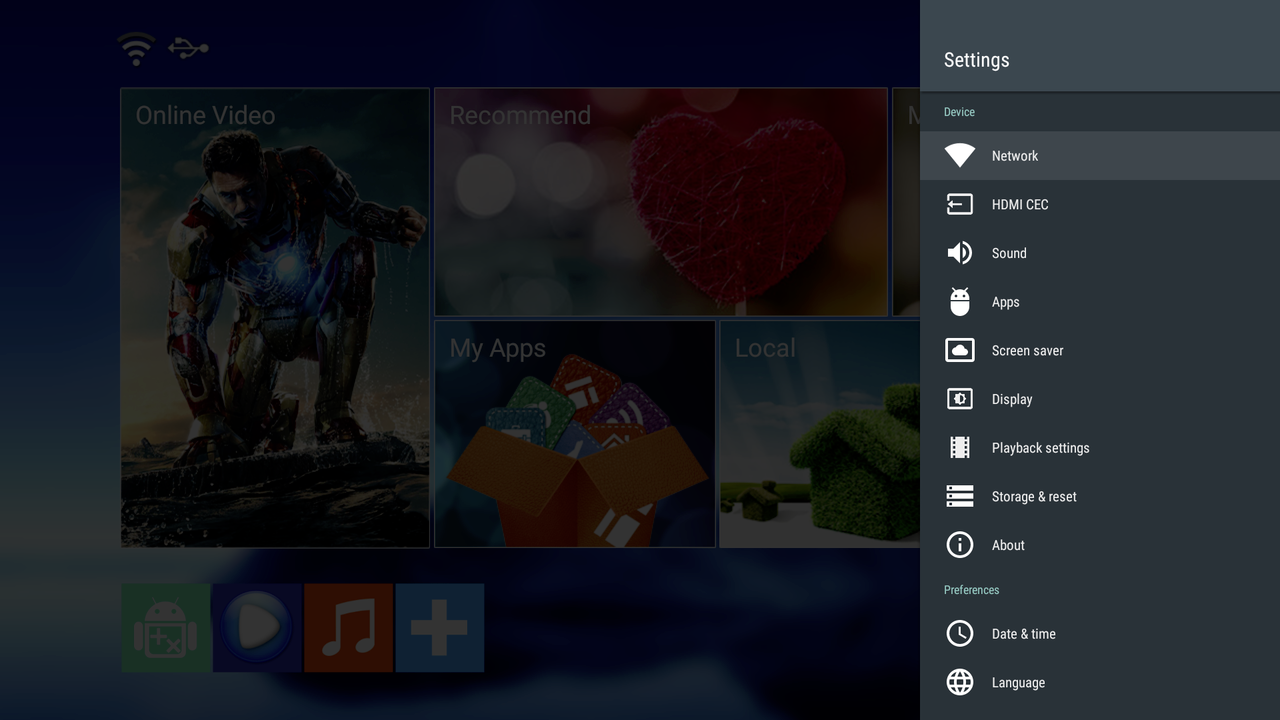Select Apps in the Settings list
This screenshot has width=1280, height=720.
(1100, 301)
